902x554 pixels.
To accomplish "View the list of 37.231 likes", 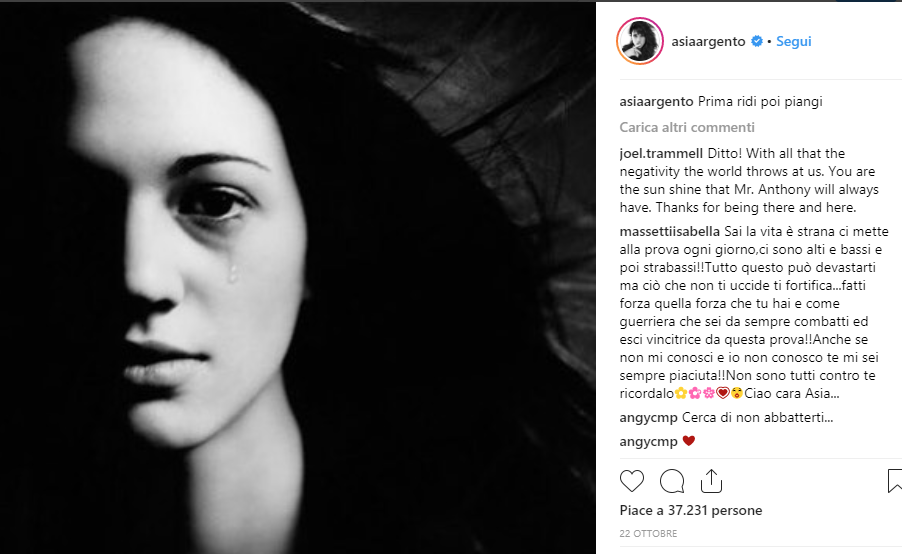I will [691, 510].
